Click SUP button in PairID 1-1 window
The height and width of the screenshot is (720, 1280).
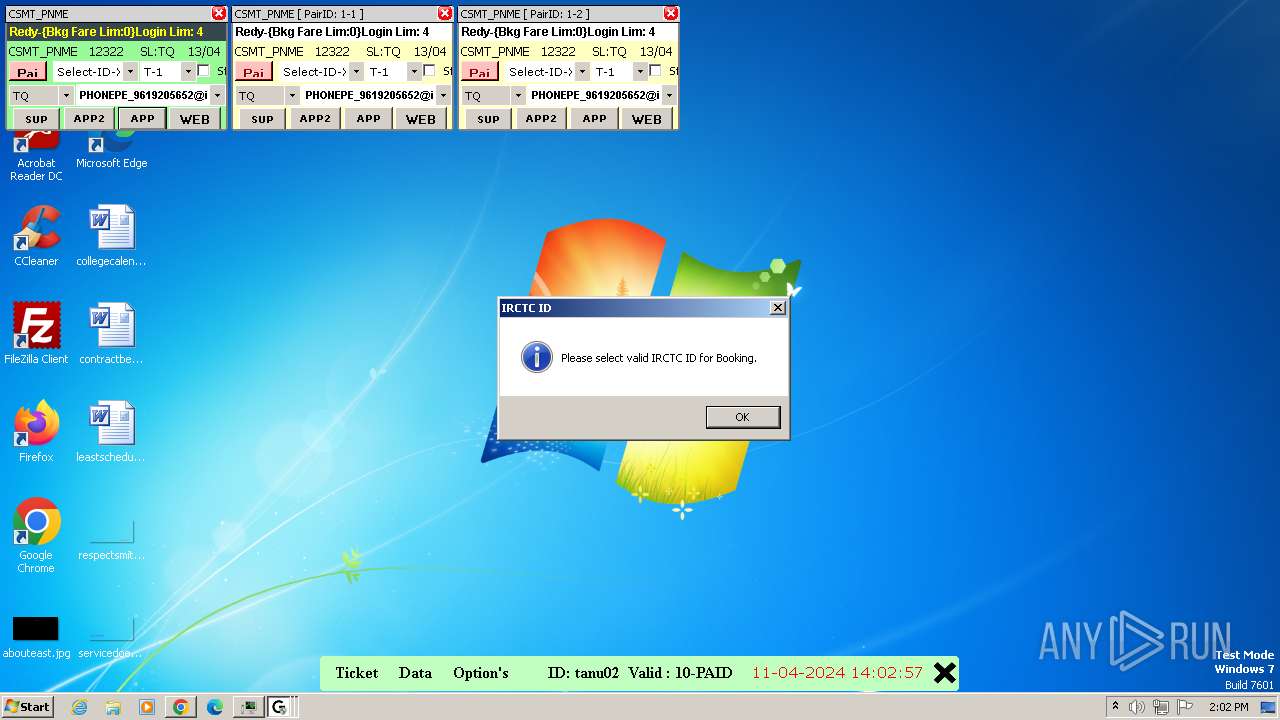[263, 119]
